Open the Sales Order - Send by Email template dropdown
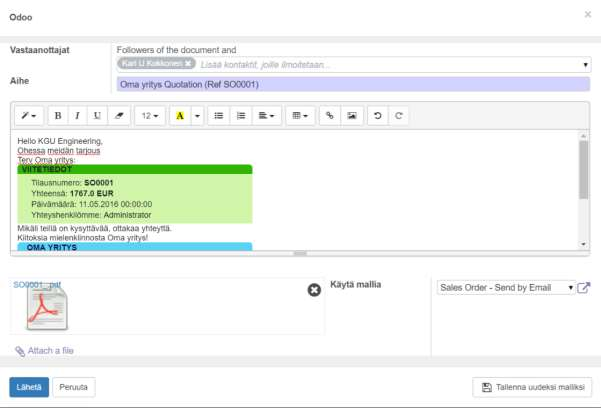Viewport: 601px width, 408px height. tap(506, 288)
